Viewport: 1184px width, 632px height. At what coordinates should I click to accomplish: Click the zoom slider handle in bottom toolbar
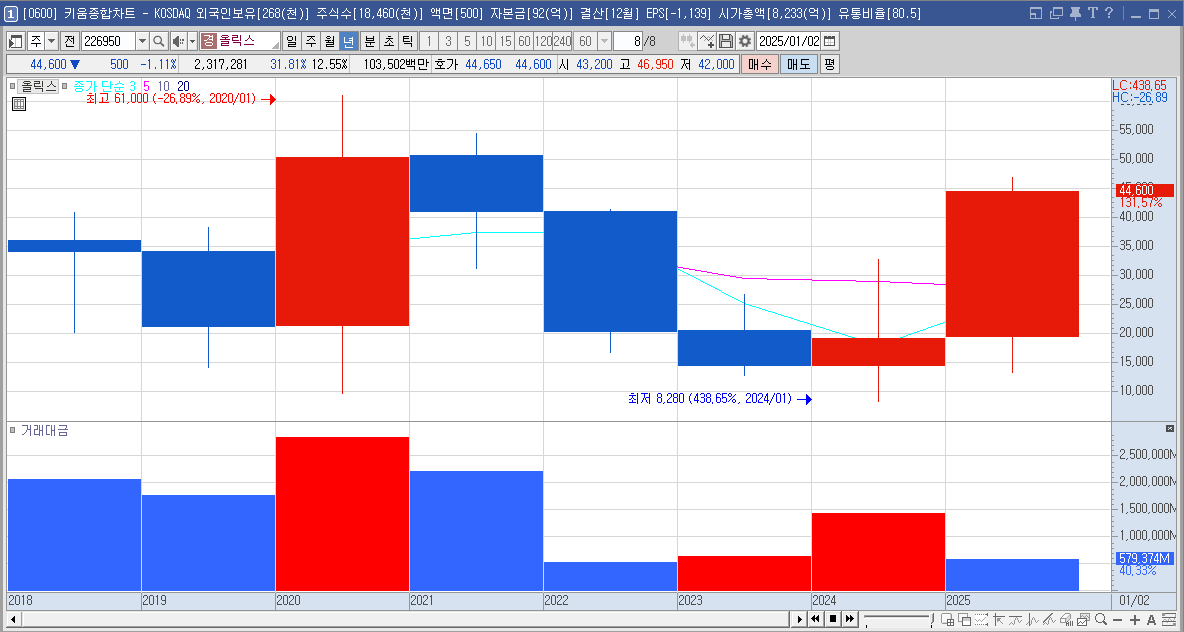click(x=932, y=619)
